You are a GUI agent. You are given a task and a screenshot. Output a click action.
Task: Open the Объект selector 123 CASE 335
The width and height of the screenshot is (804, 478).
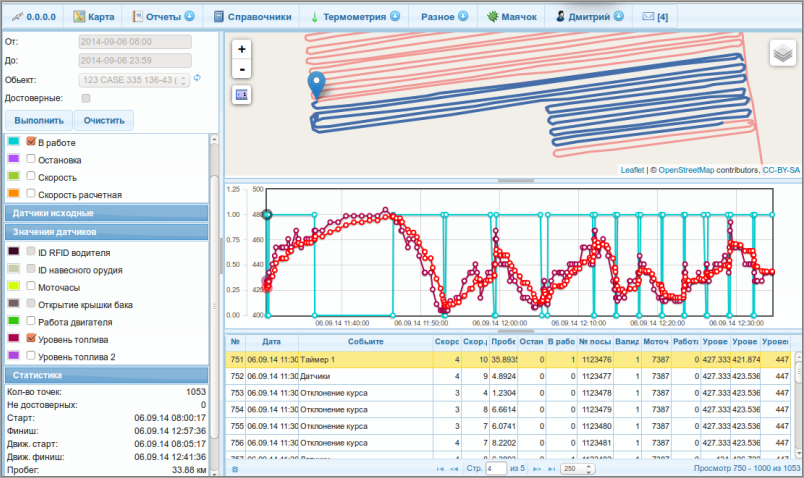pyautogui.click(x=134, y=80)
